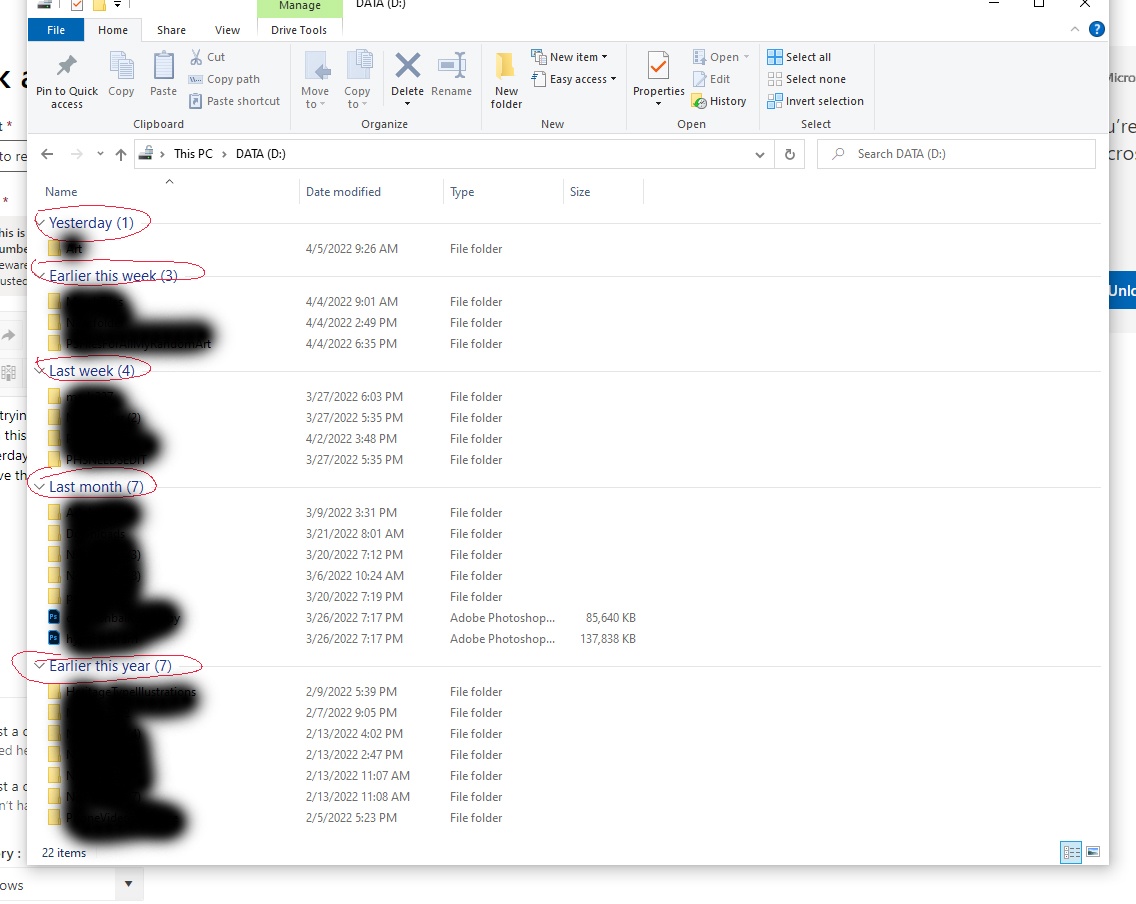Collapse the Earlier this year (7) group
Viewport: 1136px width, 904px height.
41,666
